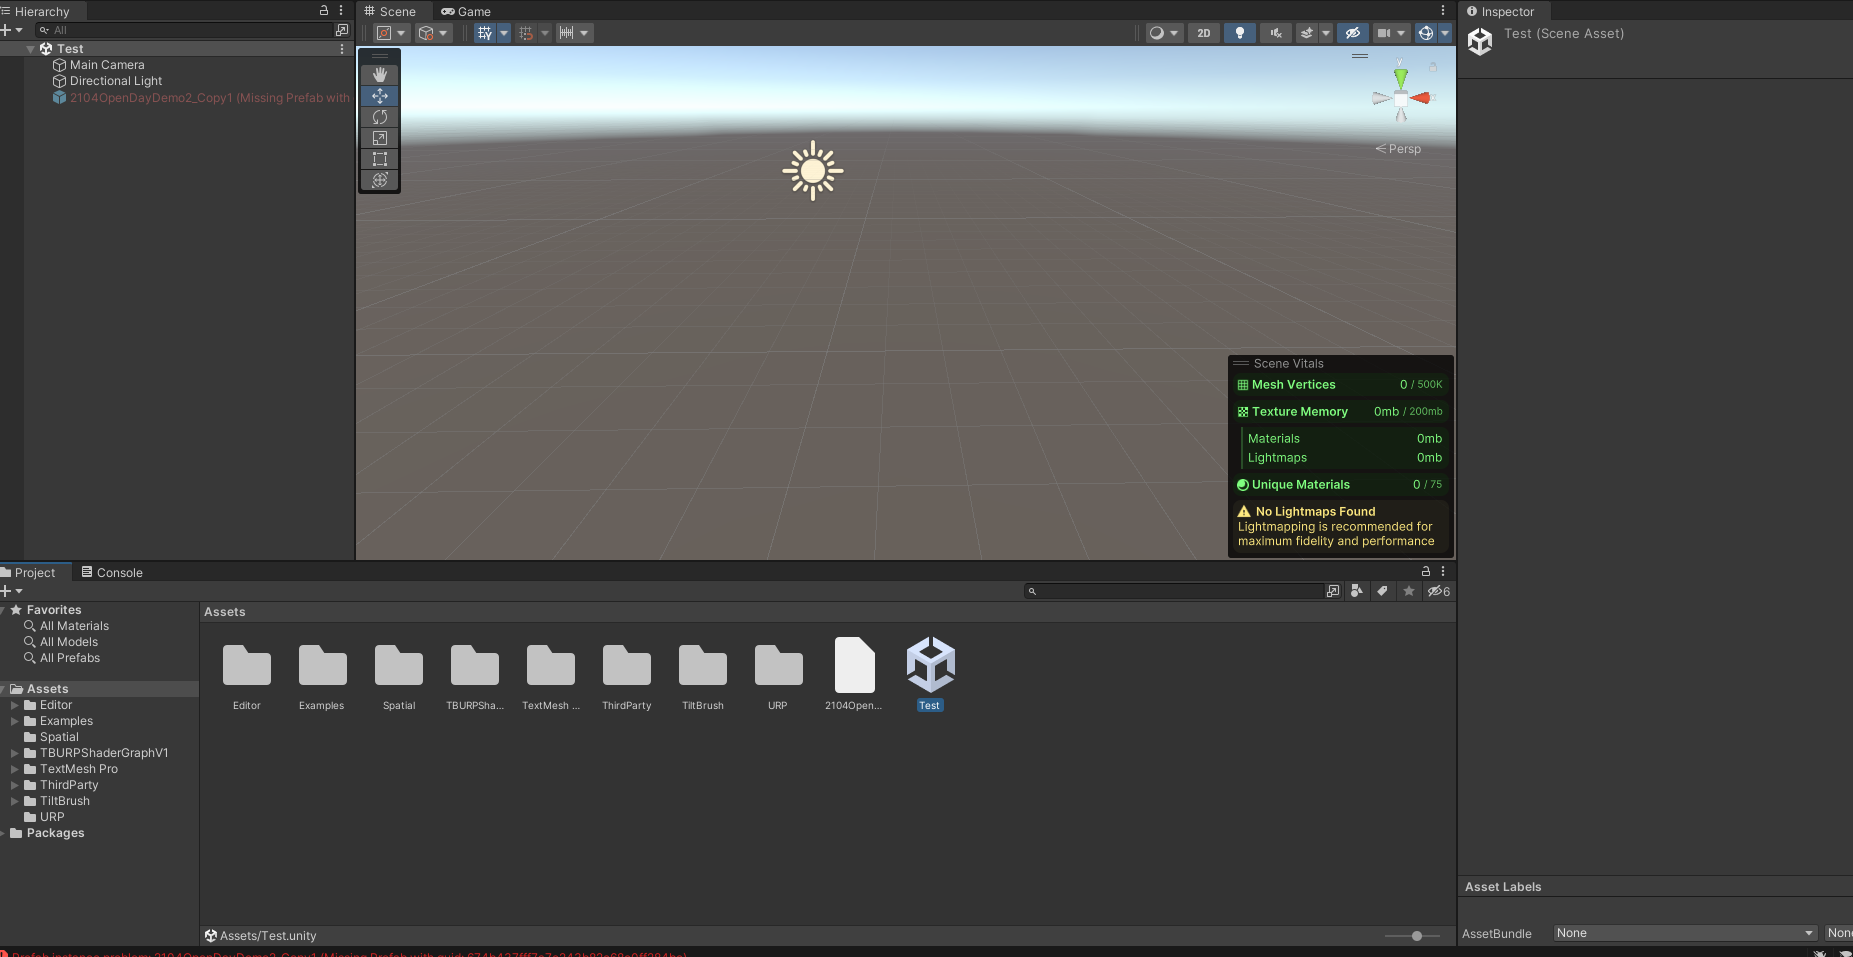Select Directional Light in Hierarchy
The image size is (1853, 957).
[115, 81]
